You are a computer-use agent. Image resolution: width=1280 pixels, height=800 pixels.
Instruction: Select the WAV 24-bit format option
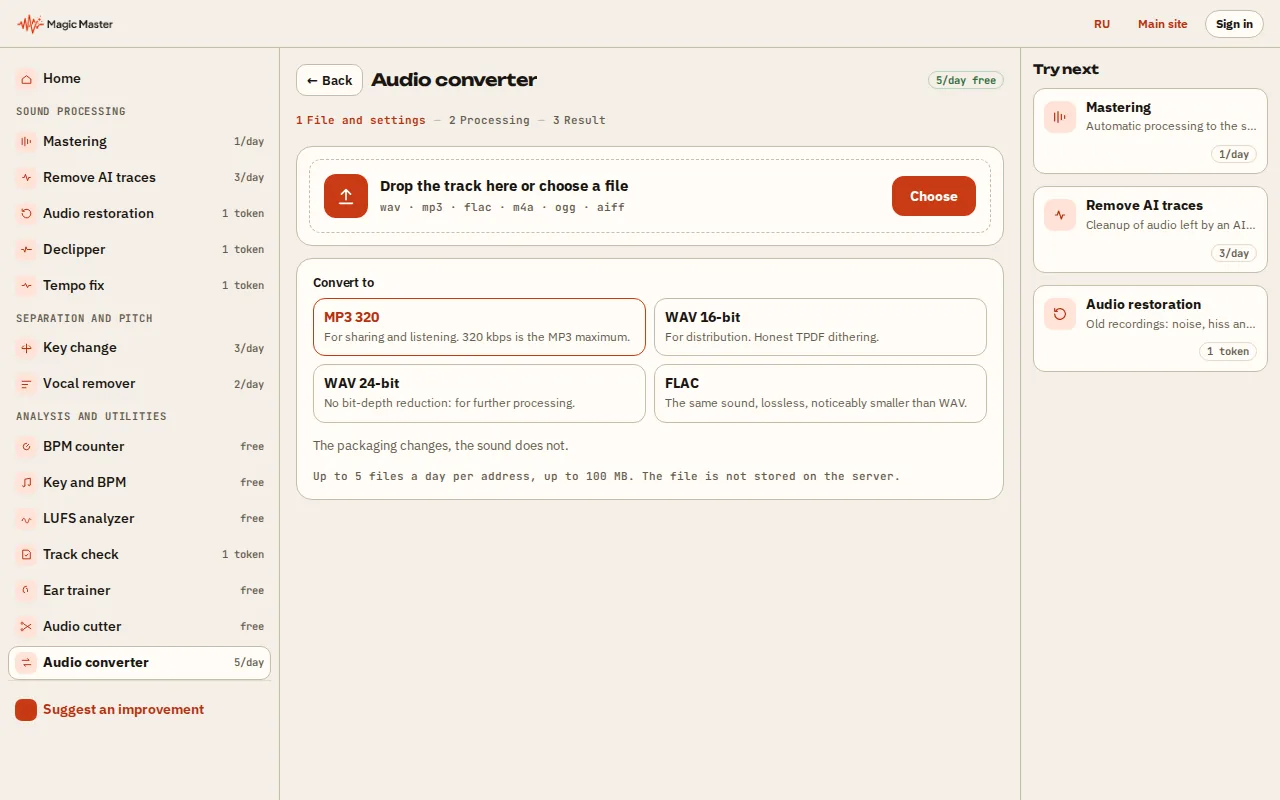(x=479, y=393)
